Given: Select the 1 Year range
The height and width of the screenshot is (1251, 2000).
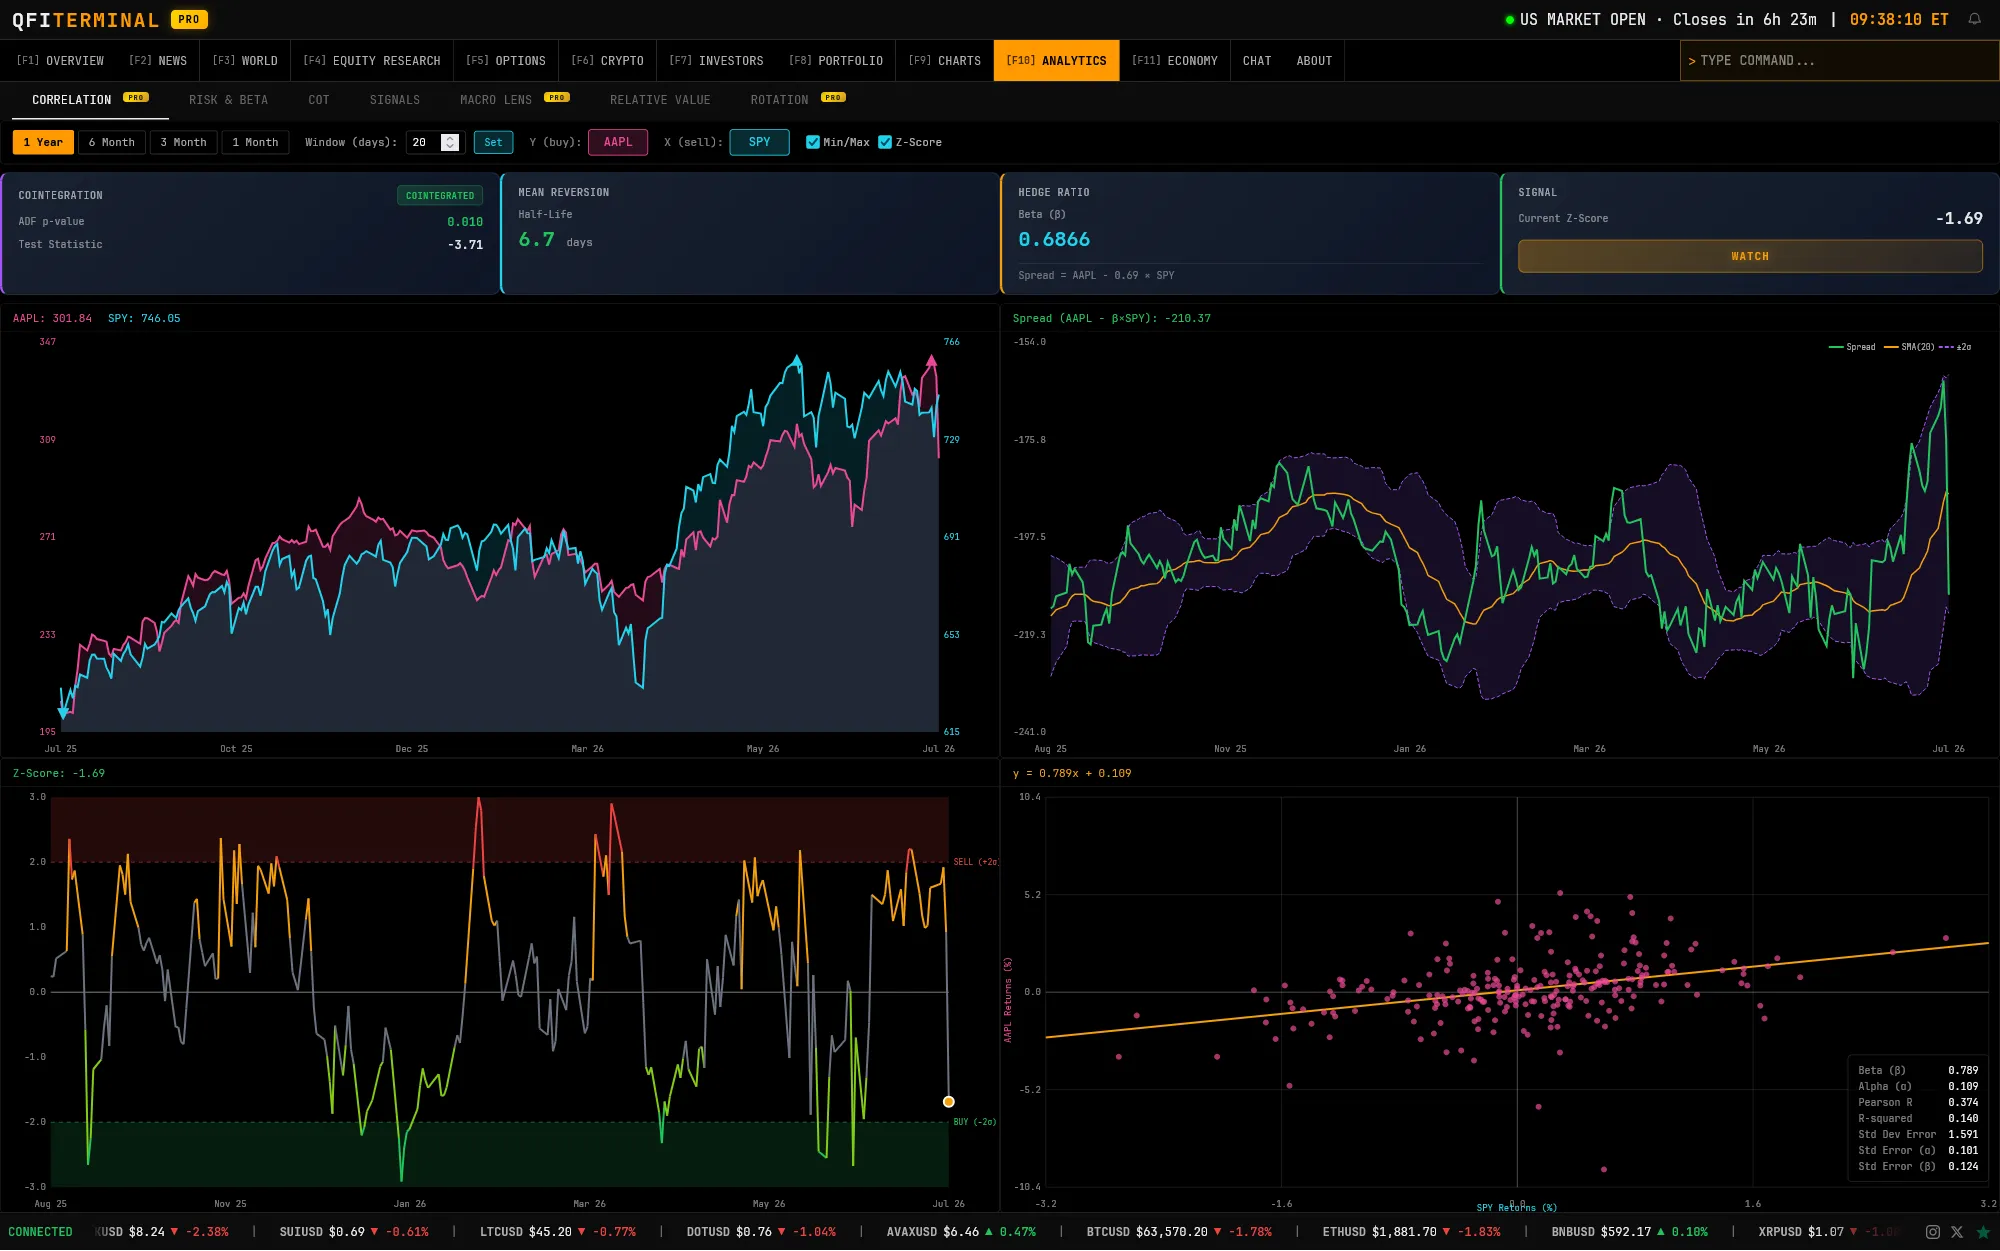Looking at the screenshot, I should click(x=43, y=142).
